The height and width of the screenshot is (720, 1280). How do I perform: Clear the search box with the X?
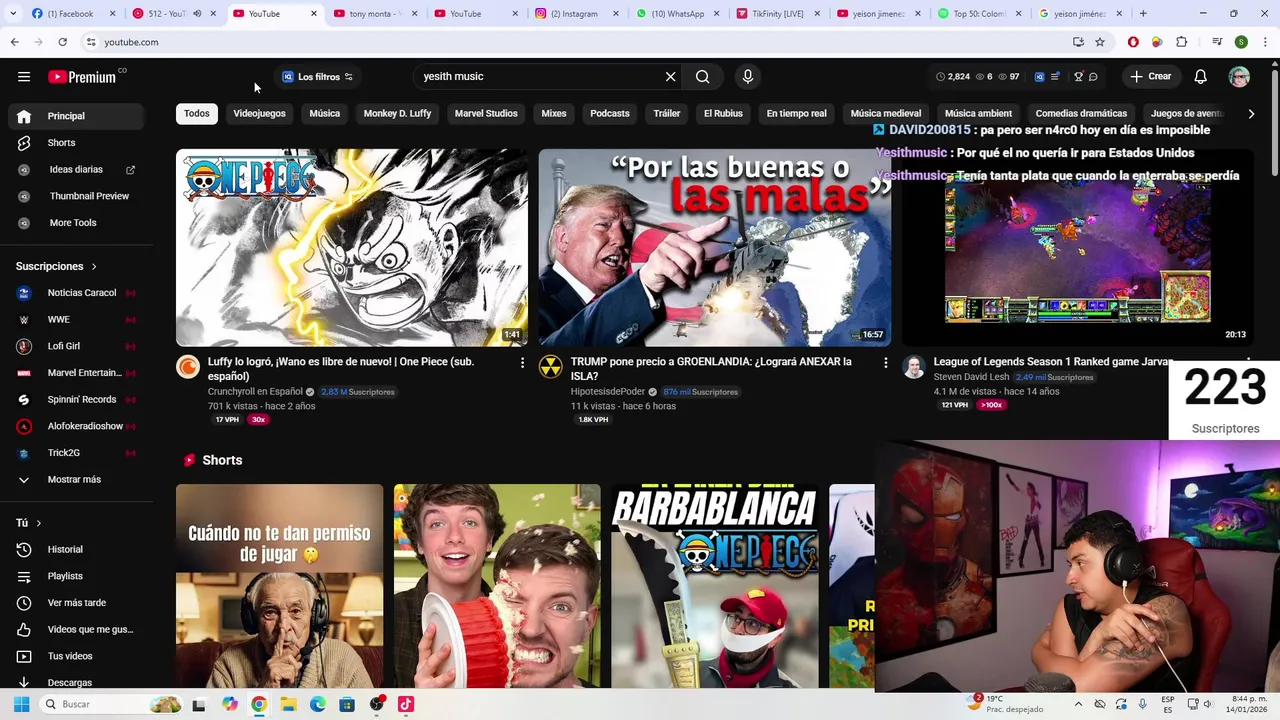click(x=670, y=77)
